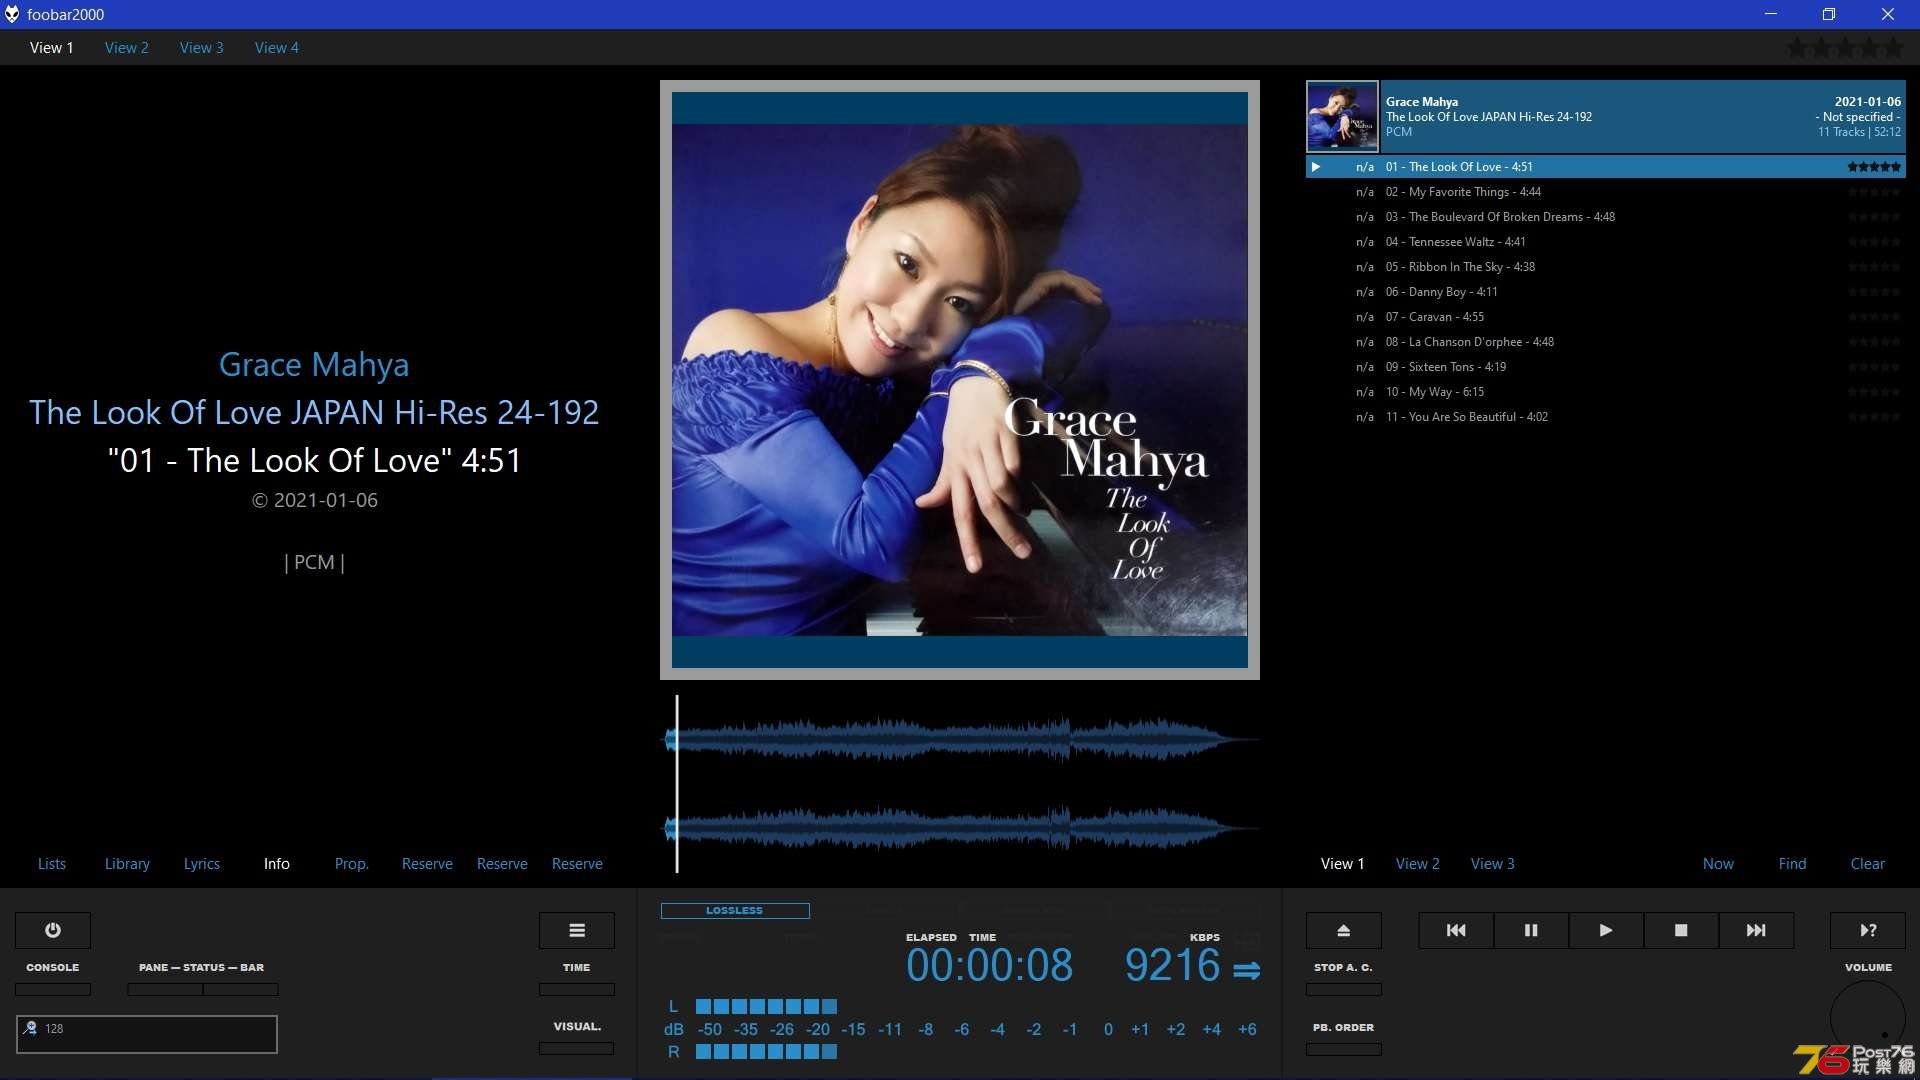Click the LOSSLESS indicator badge

(735, 911)
